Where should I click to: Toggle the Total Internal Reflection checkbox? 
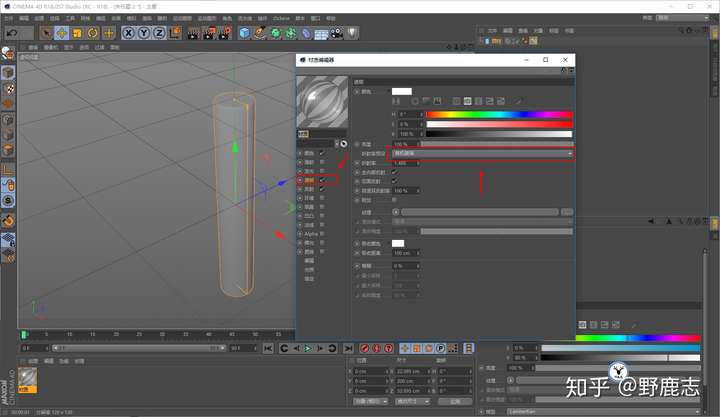394,172
